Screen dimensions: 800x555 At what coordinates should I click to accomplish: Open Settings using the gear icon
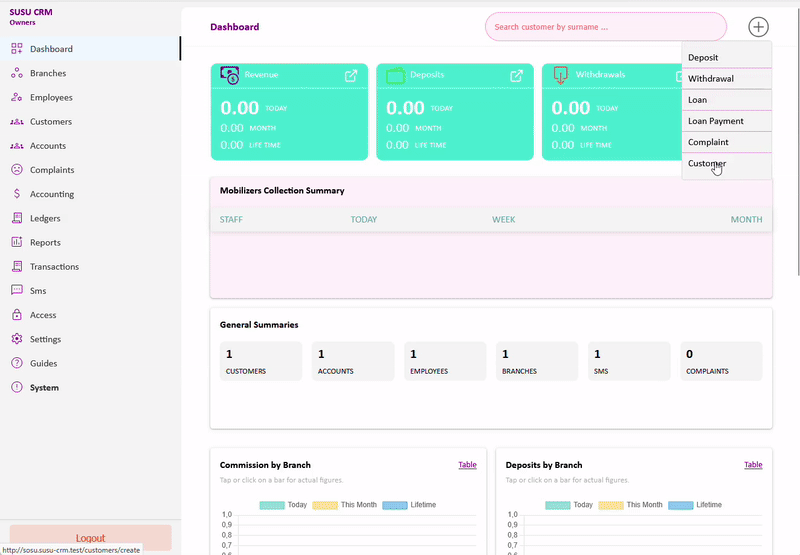click(16, 339)
